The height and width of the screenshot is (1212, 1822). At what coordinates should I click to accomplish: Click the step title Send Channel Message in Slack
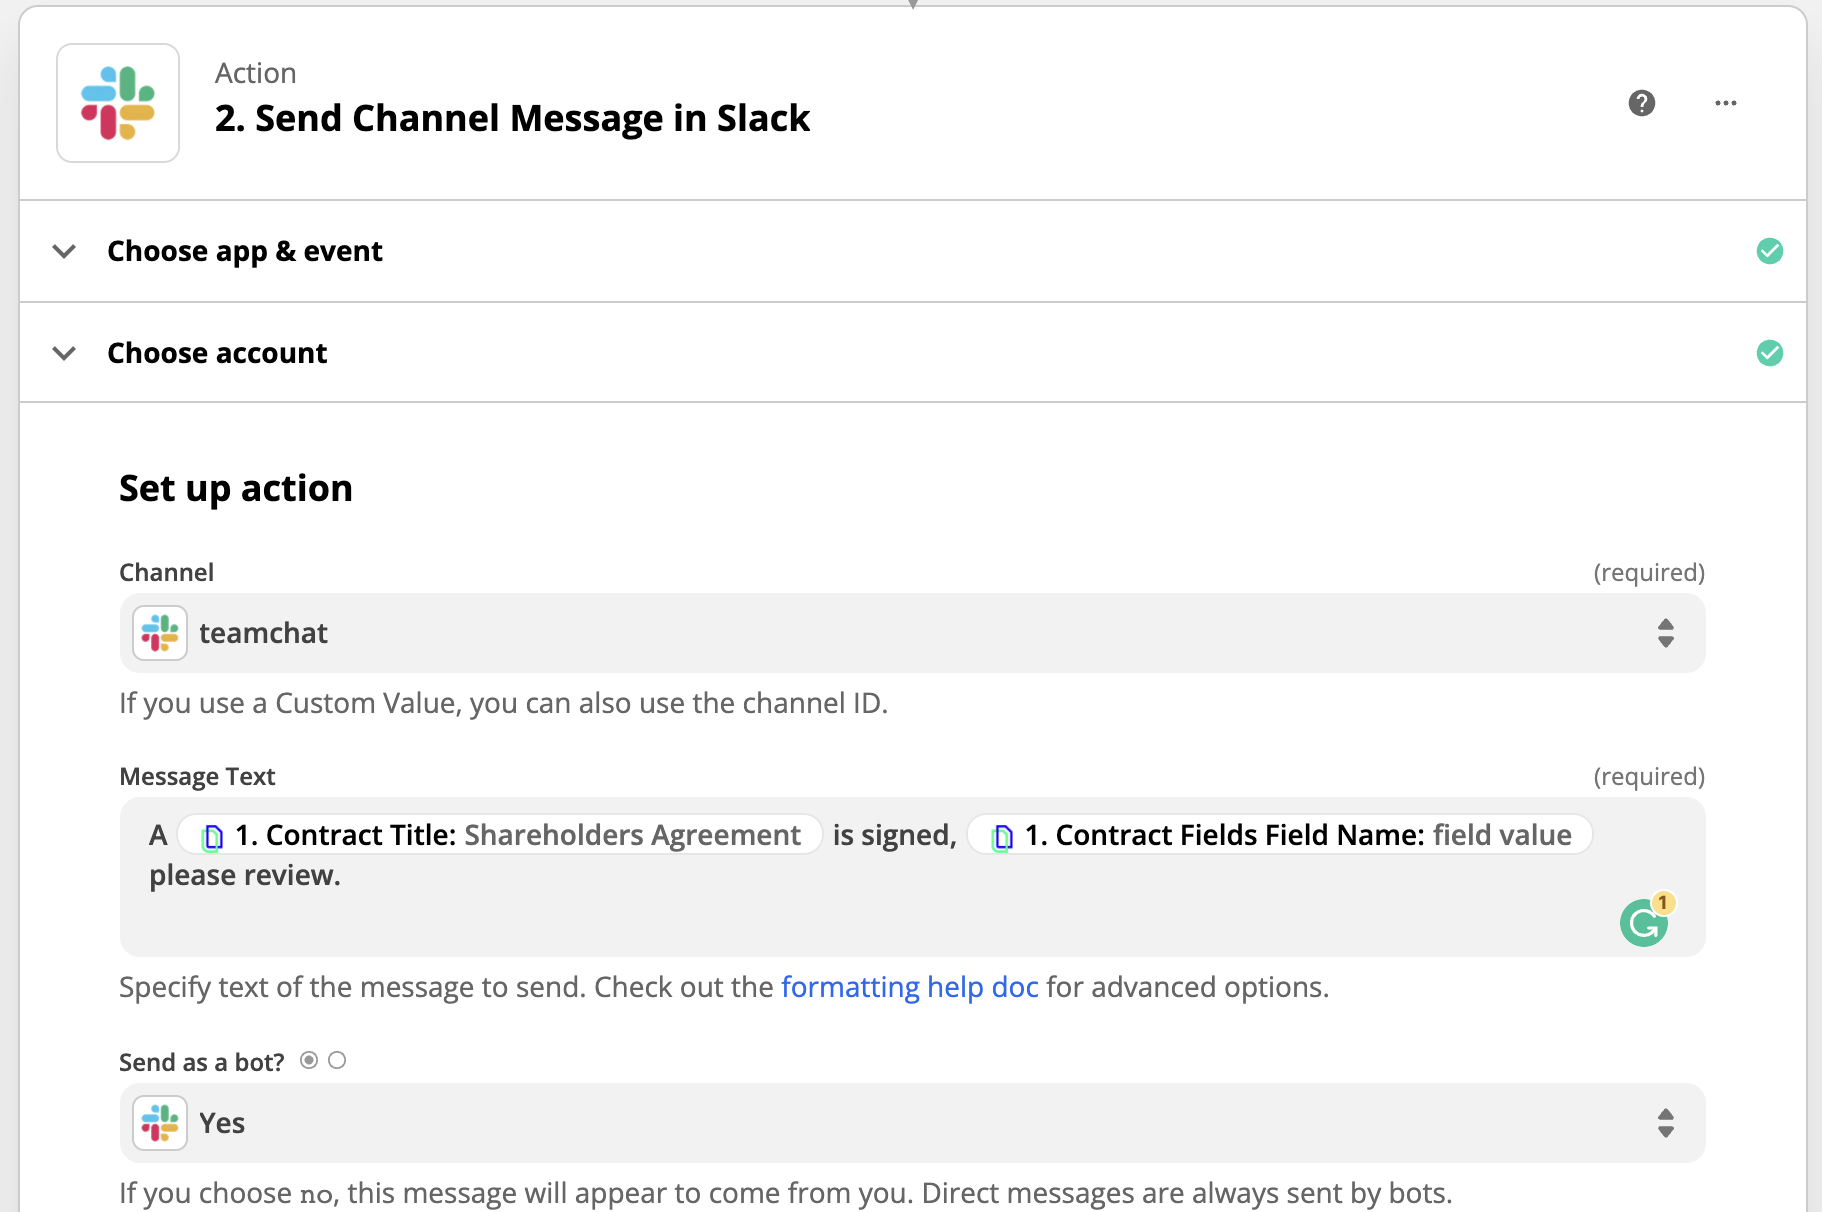[x=512, y=118]
